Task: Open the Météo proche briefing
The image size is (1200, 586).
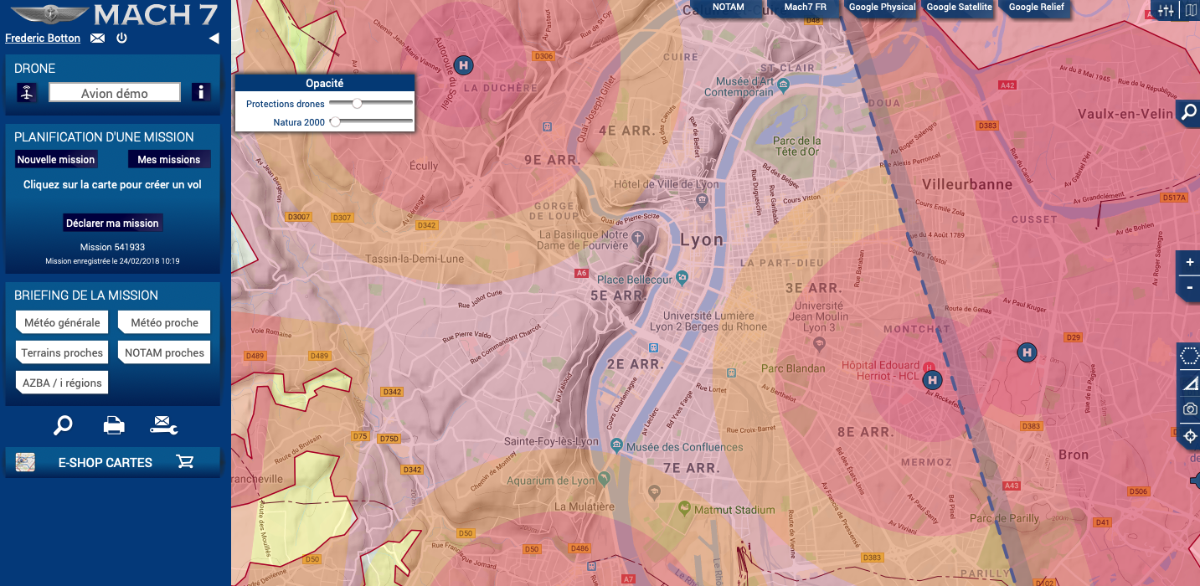Action: 164,322
